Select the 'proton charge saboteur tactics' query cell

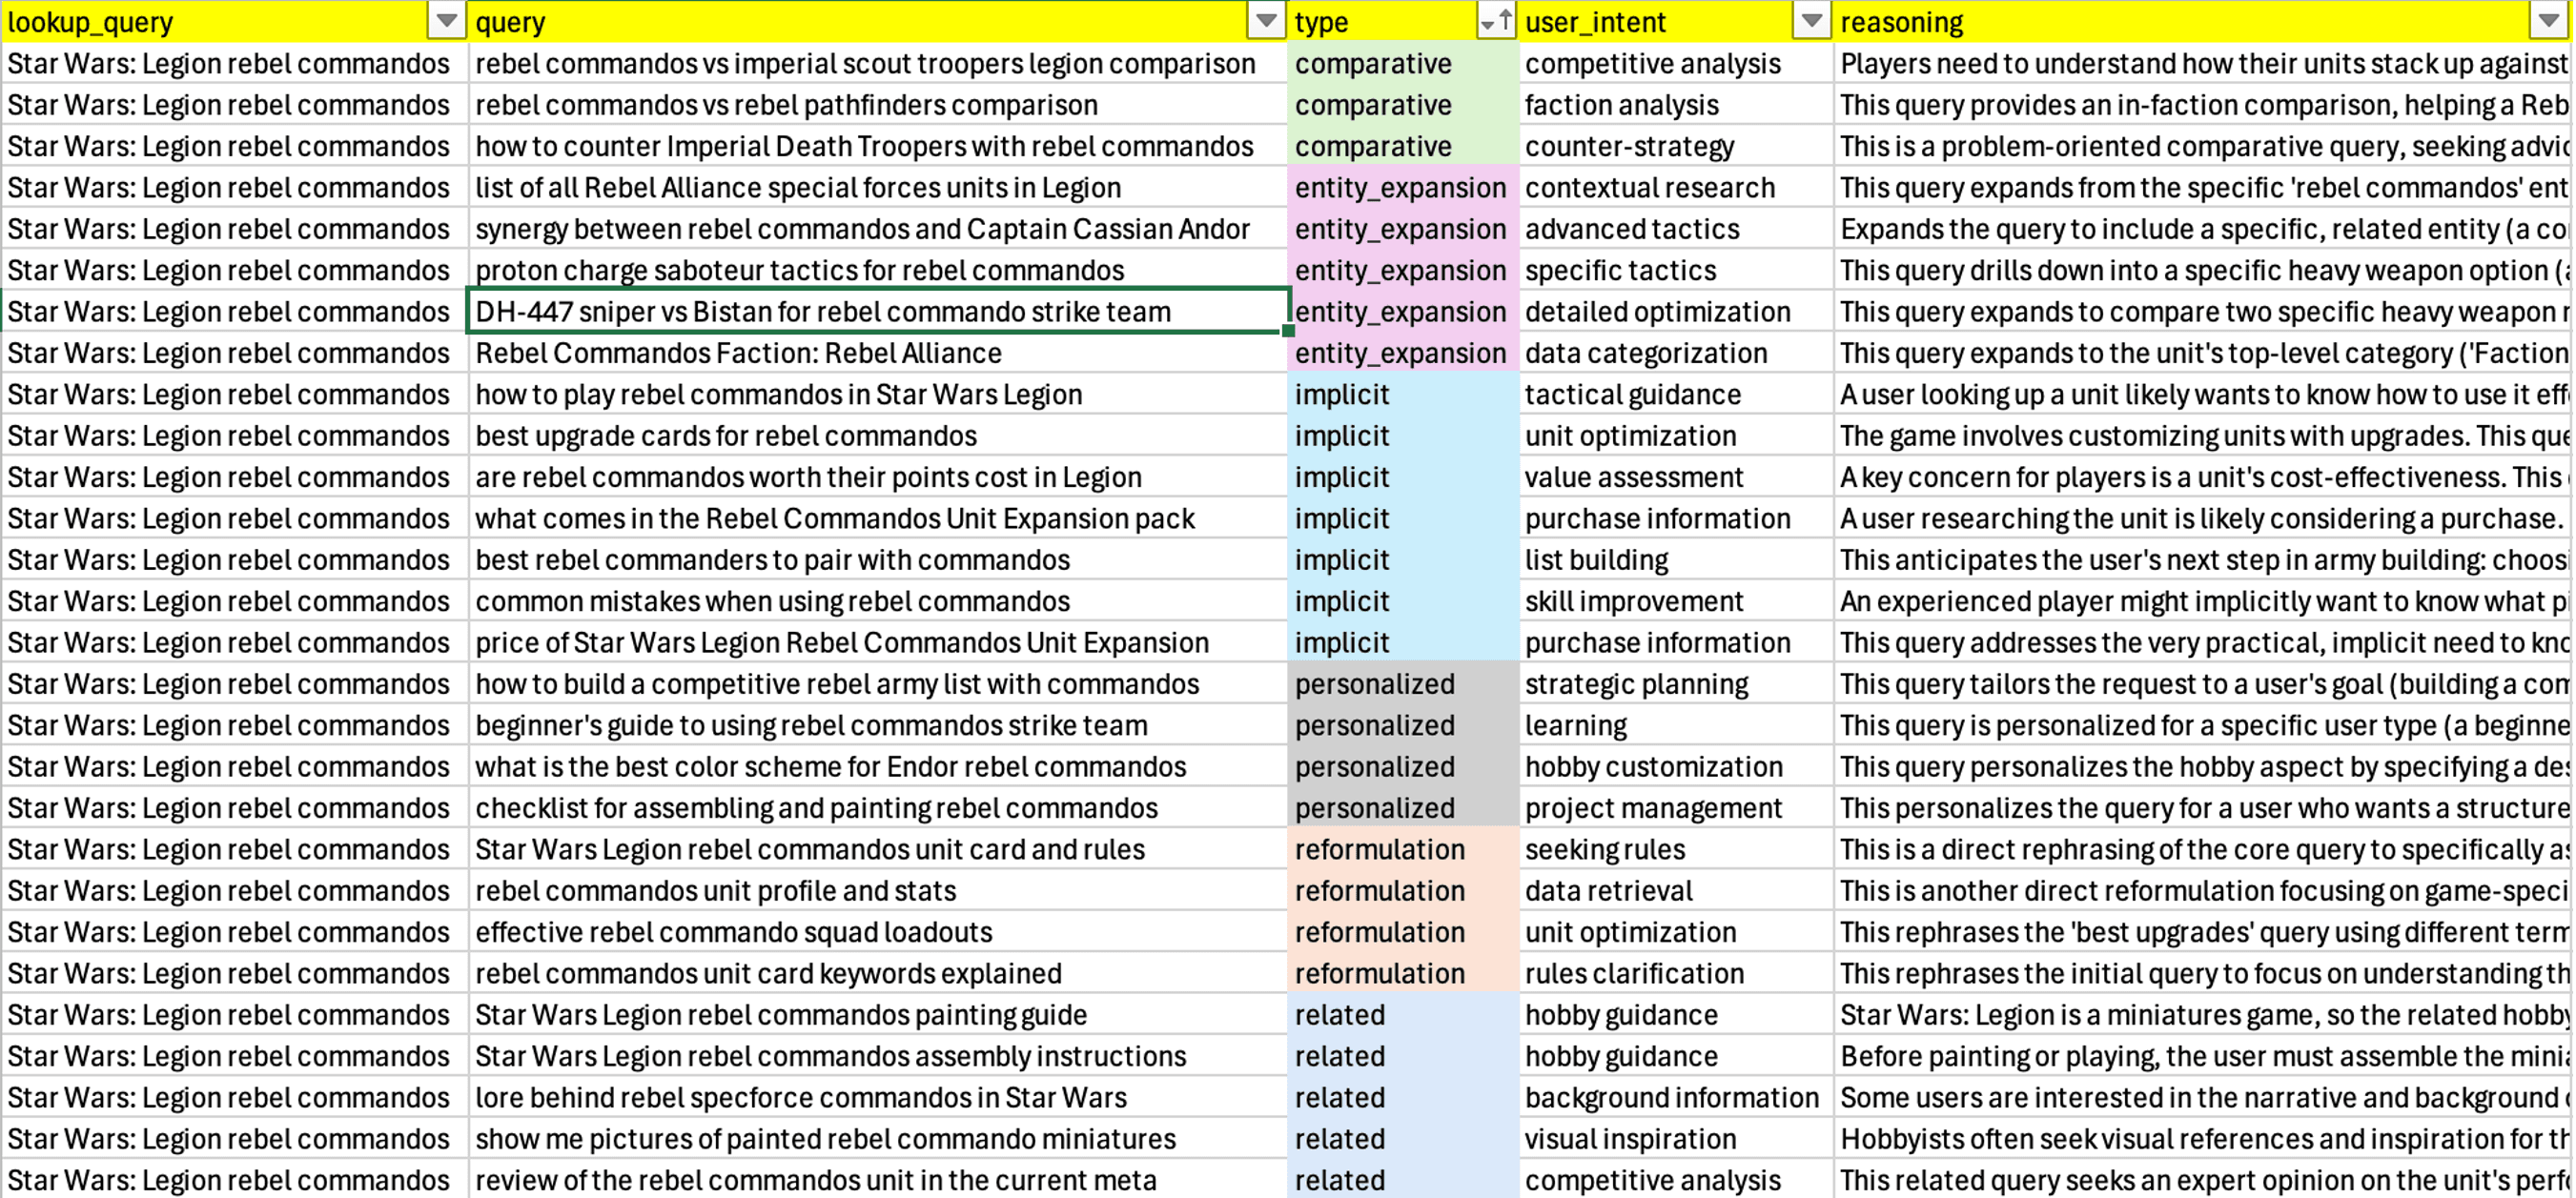[878, 270]
